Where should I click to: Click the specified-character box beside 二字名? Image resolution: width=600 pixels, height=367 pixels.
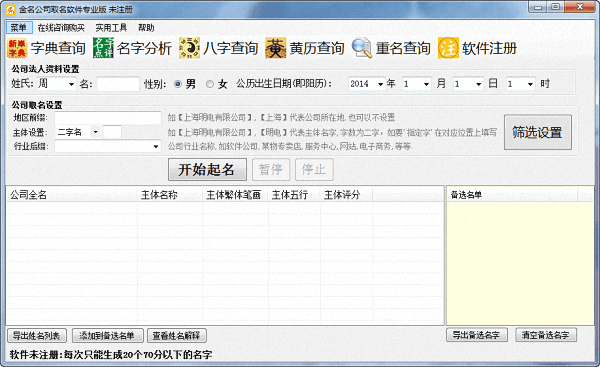pos(112,132)
